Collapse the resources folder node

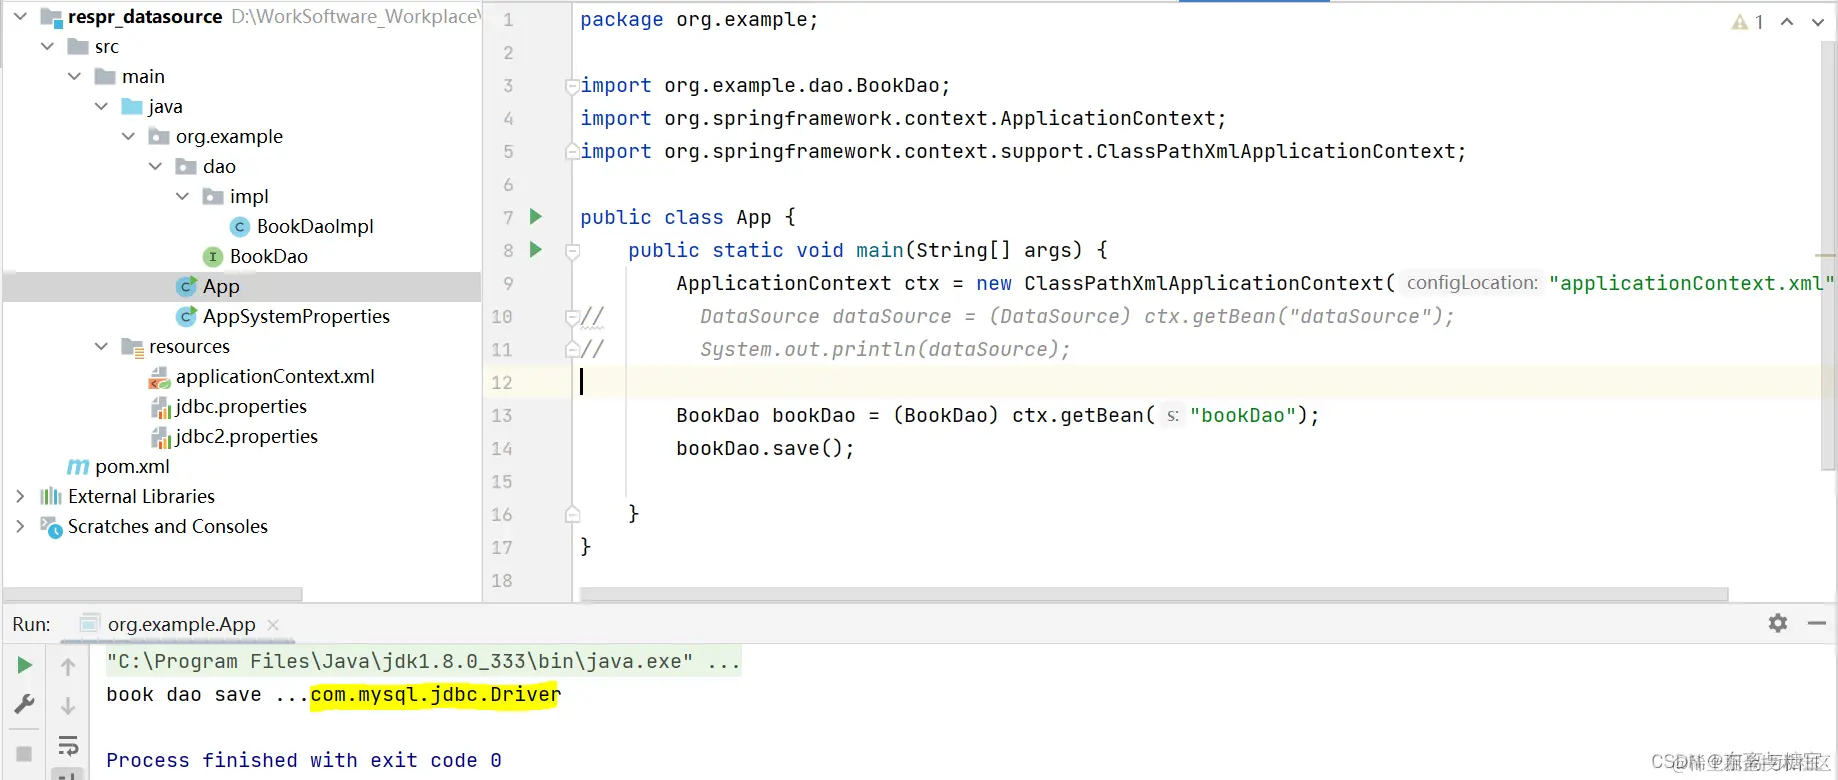click(101, 347)
